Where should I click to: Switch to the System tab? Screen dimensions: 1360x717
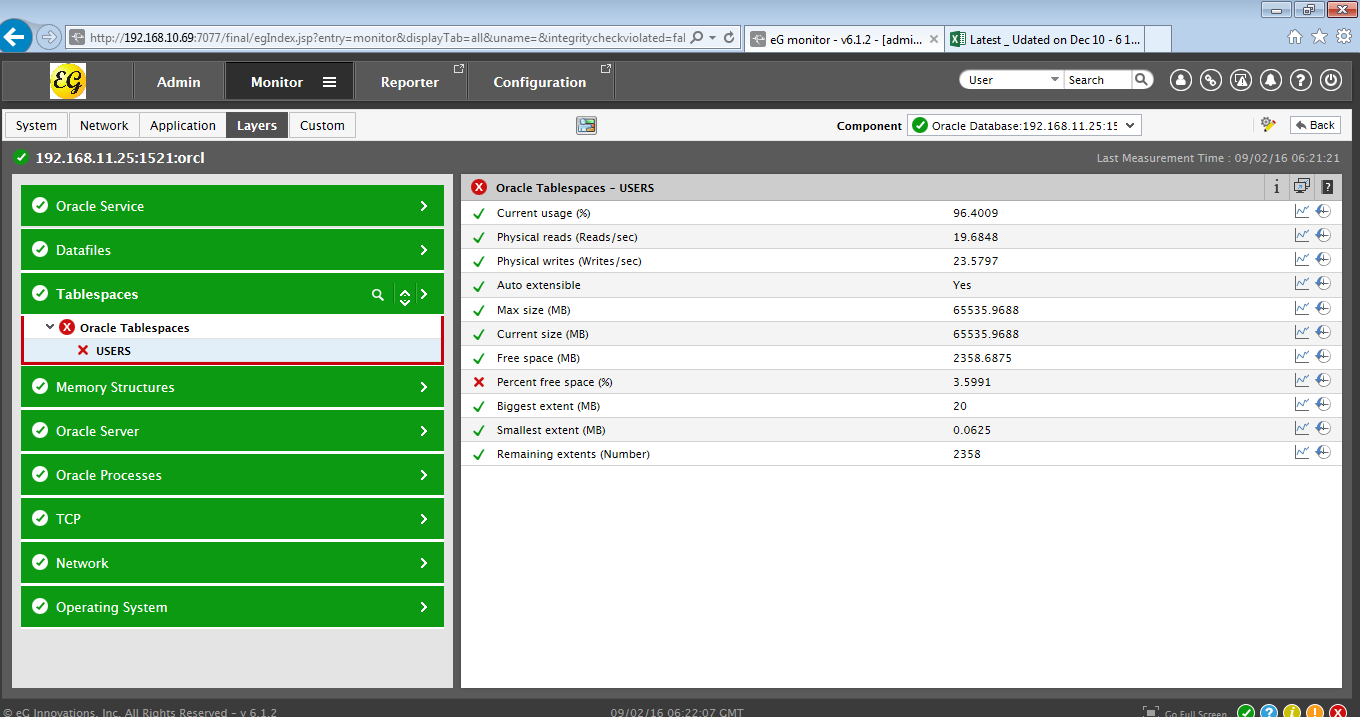tap(36, 125)
